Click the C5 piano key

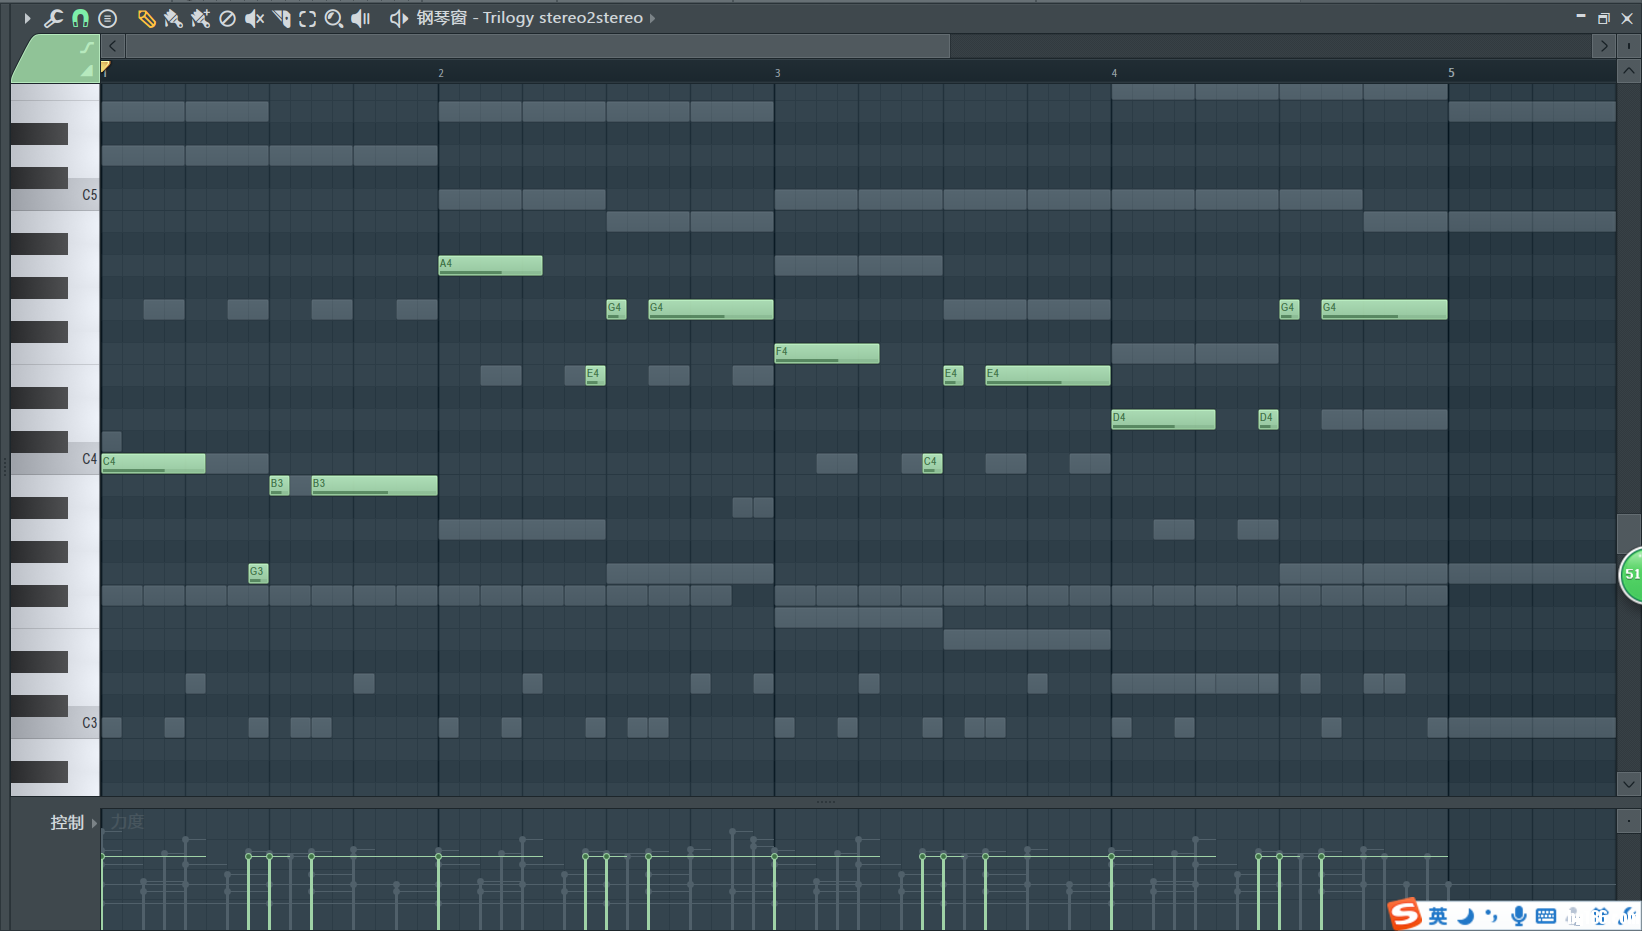click(55, 195)
